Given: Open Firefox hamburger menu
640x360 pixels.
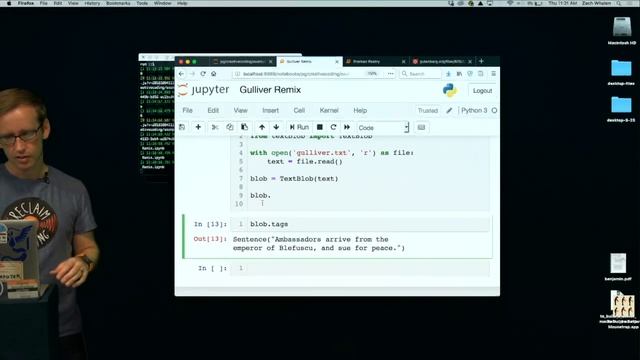Looking at the screenshot, I should tap(493, 74).
